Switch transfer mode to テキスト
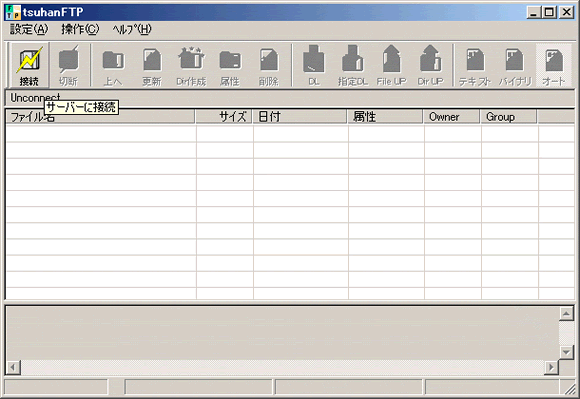 [475, 65]
